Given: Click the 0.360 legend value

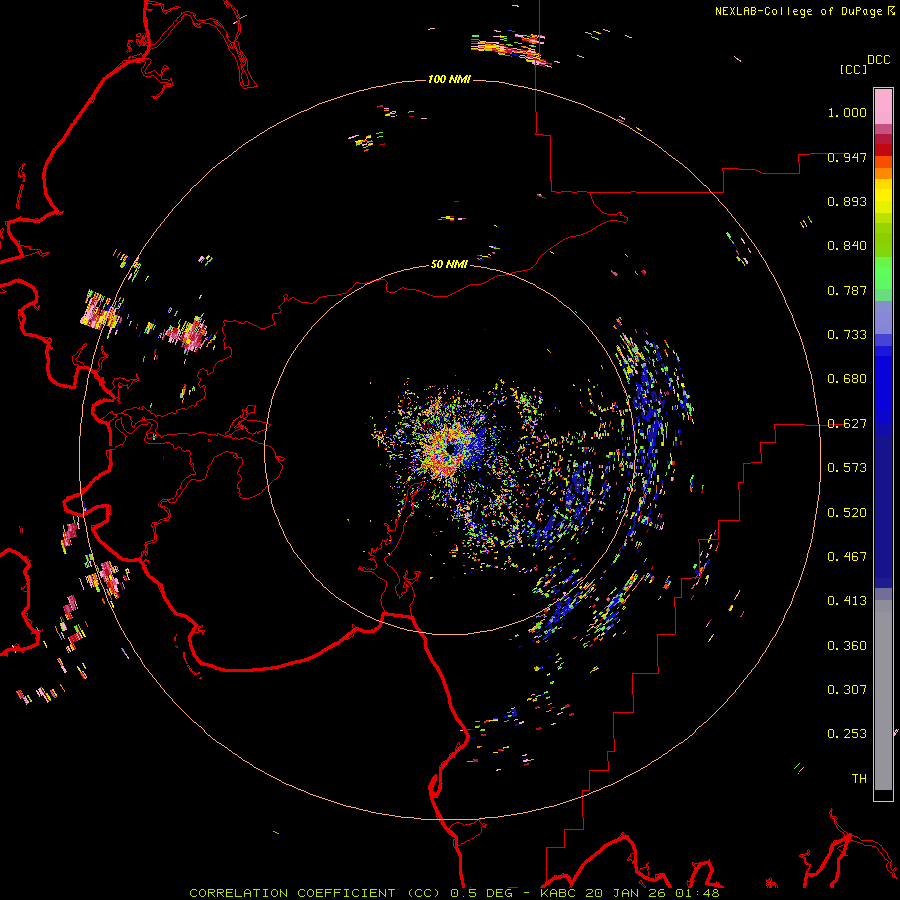Looking at the screenshot, I should click(x=847, y=646).
